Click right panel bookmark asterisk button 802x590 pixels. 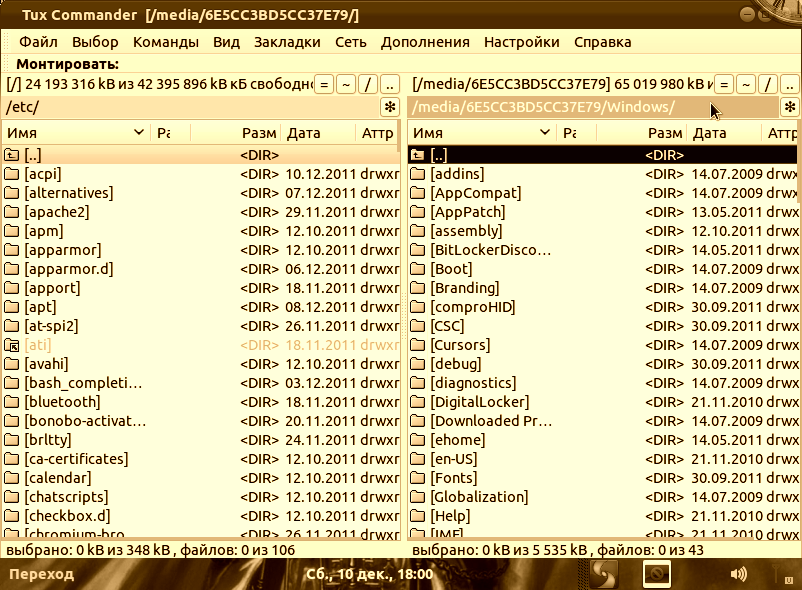tap(790, 107)
